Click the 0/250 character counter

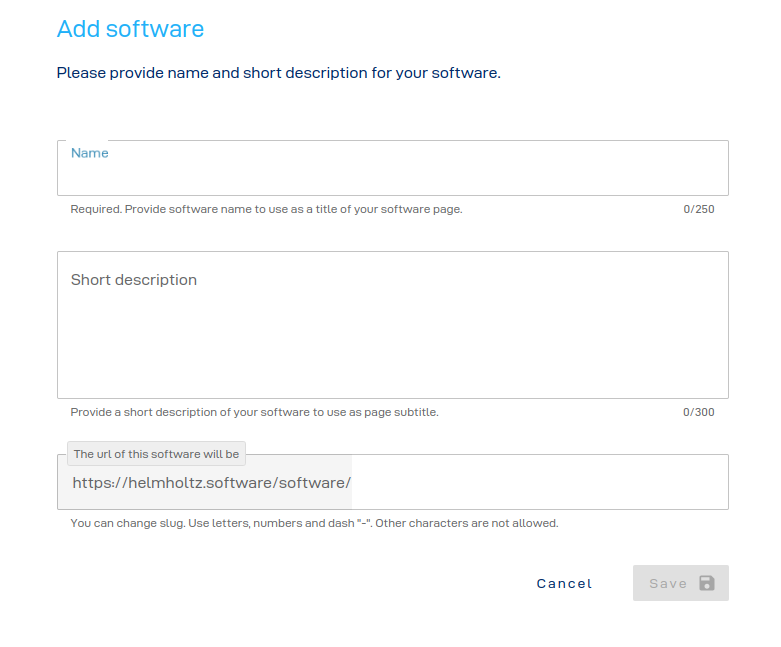(699, 210)
